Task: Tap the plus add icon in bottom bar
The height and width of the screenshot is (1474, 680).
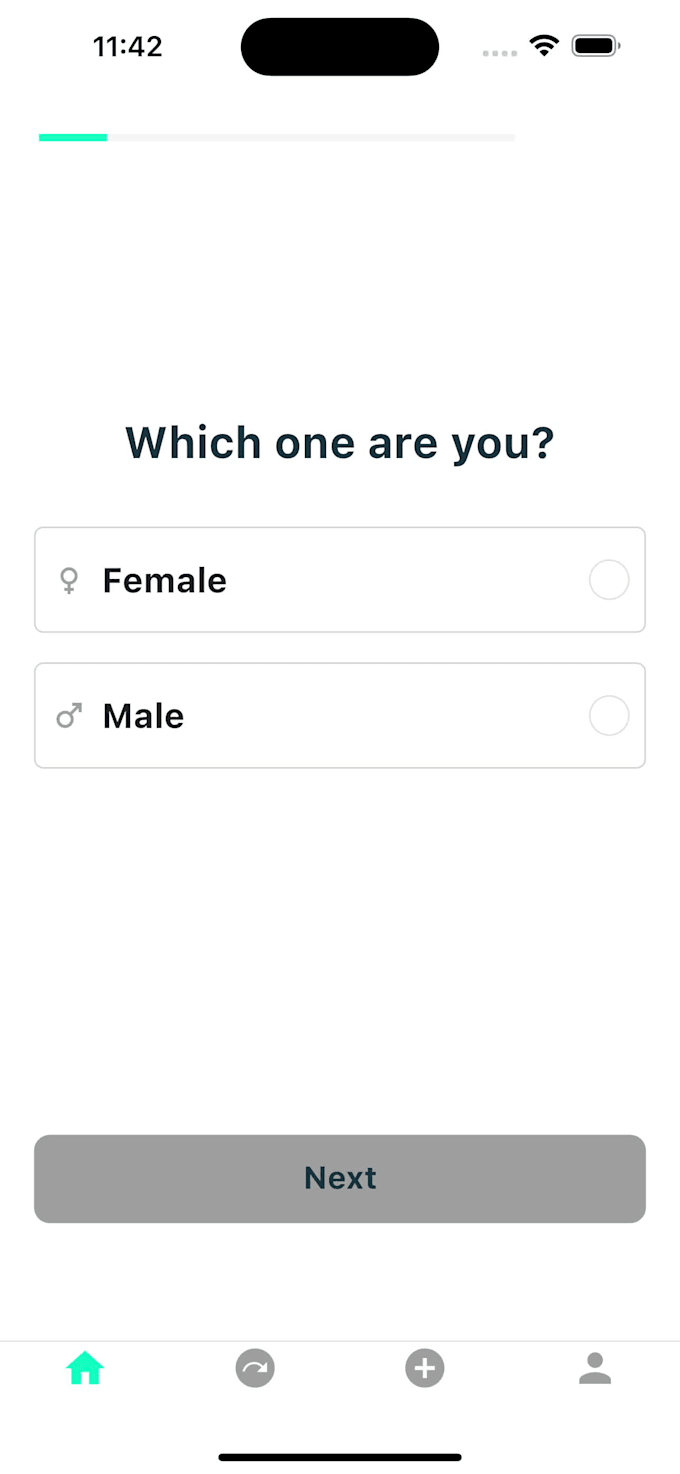Action: (425, 1368)
